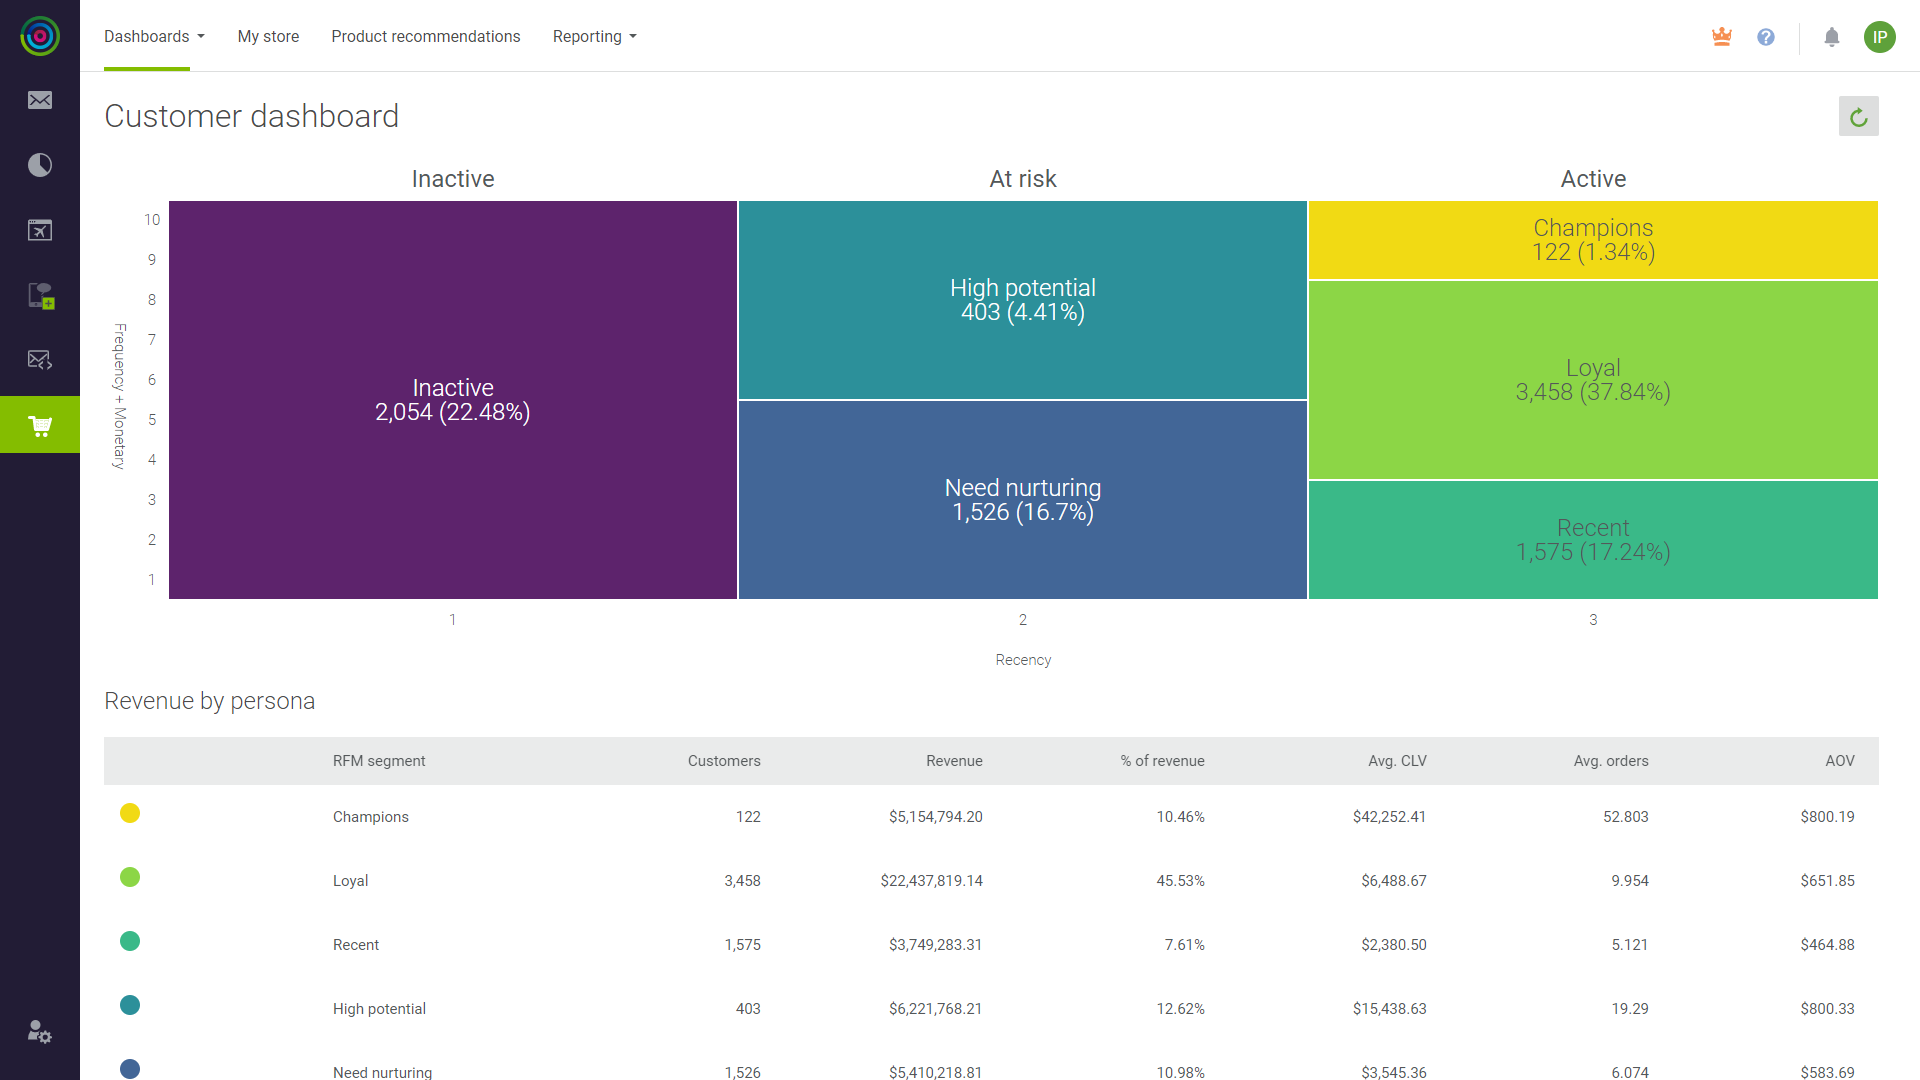Click the orange crown upgrade icon
The image size is (1920, 1080).
coord(1722,37)
